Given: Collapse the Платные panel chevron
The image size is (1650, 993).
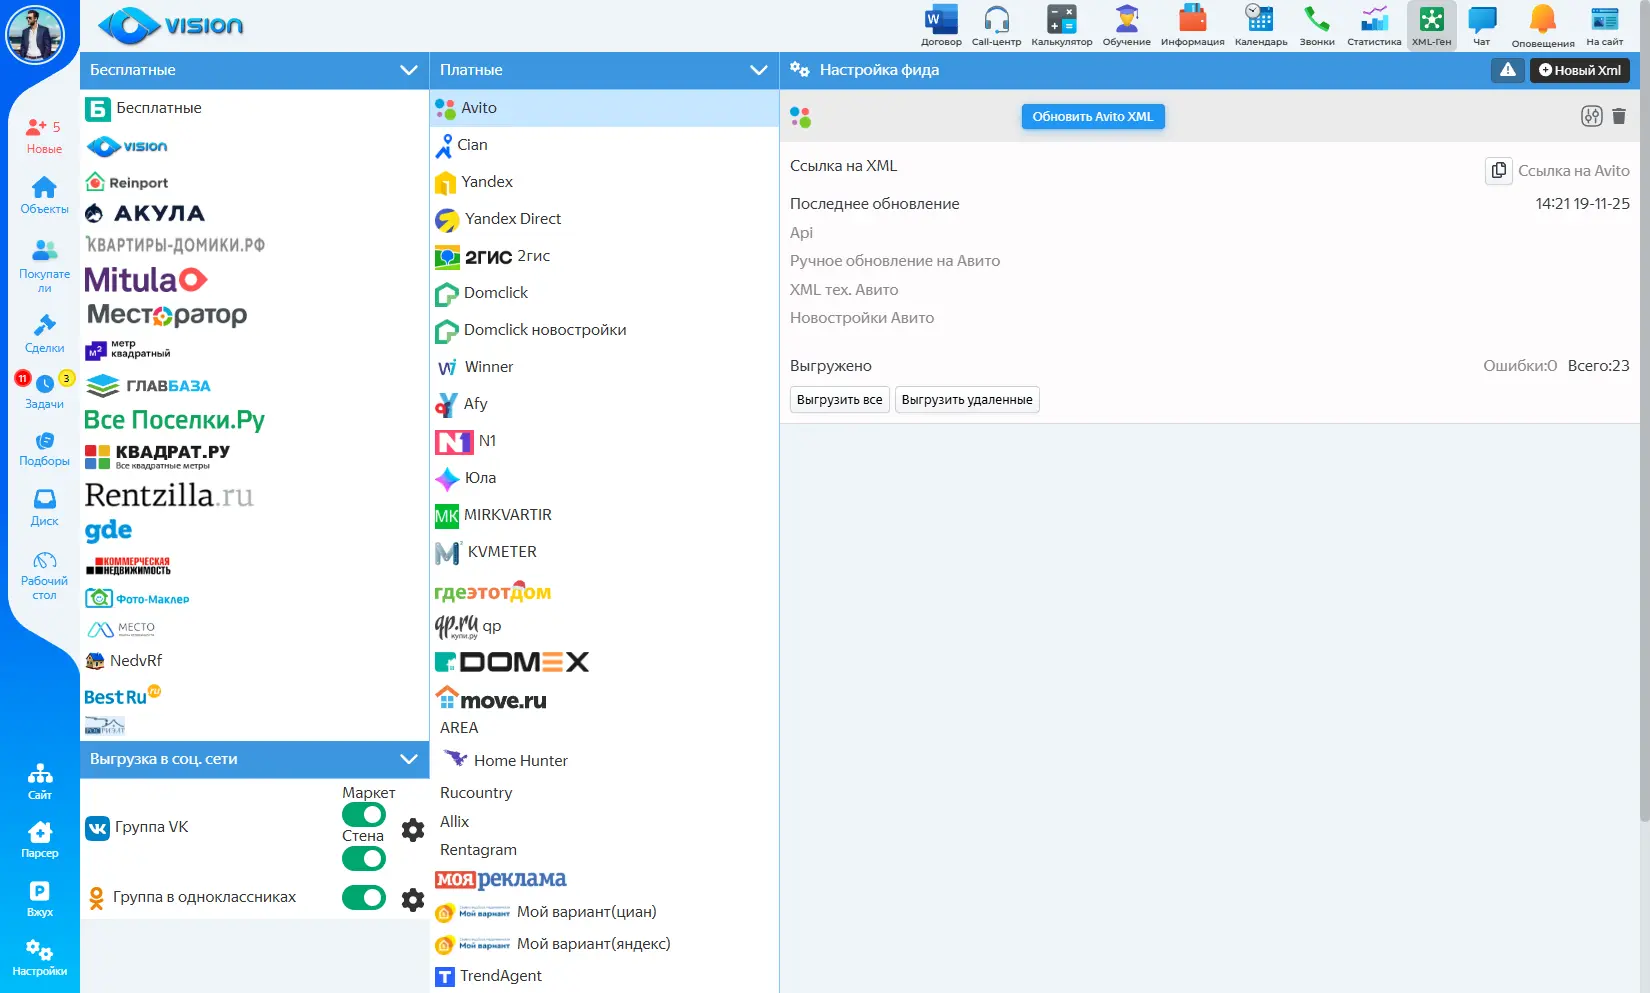Looking at the screenshot, I should coord(758,70).
